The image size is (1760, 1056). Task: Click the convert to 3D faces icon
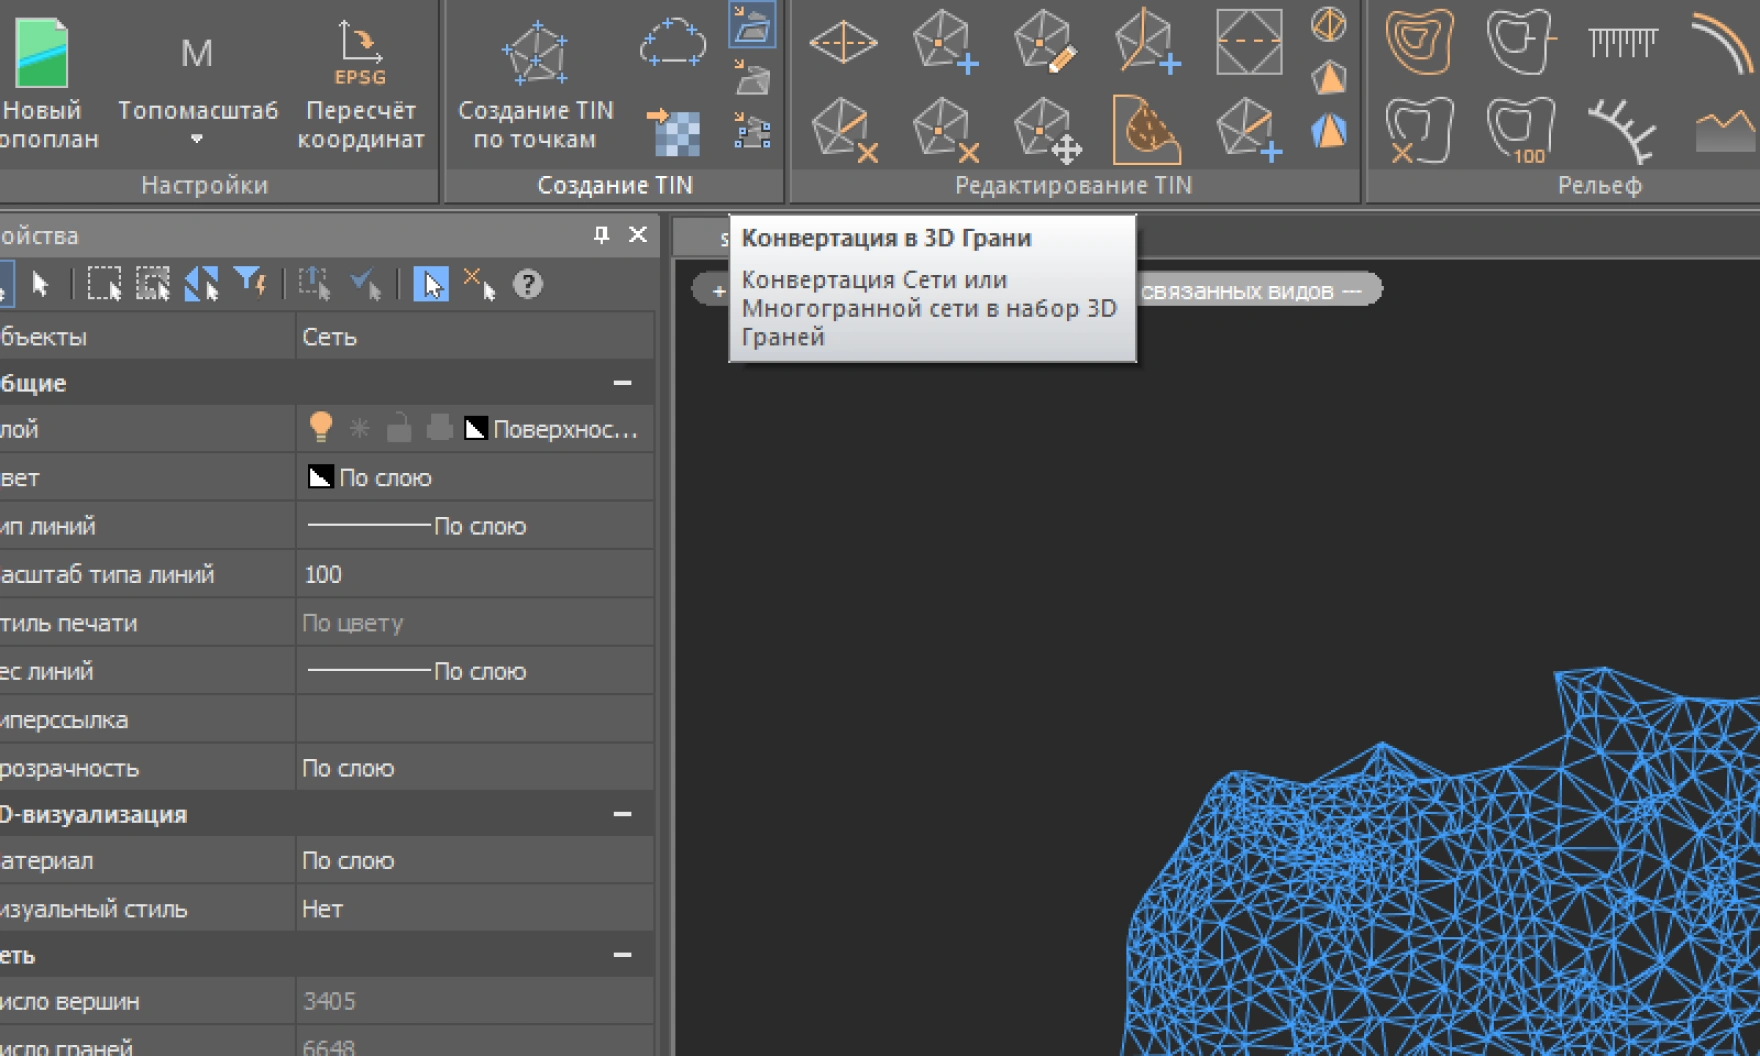tap(752, 26)
